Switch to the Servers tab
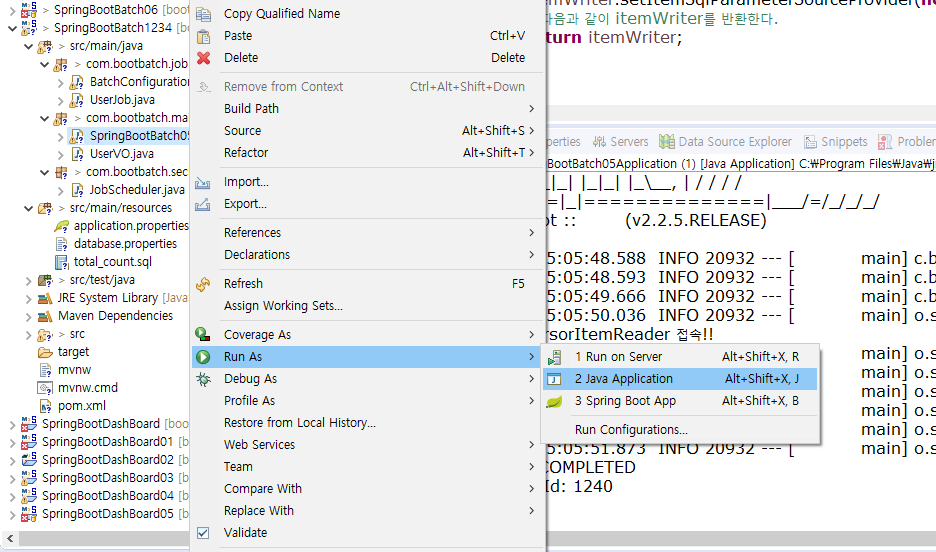Viewport: 936px width, 552px height. [621, 142]
